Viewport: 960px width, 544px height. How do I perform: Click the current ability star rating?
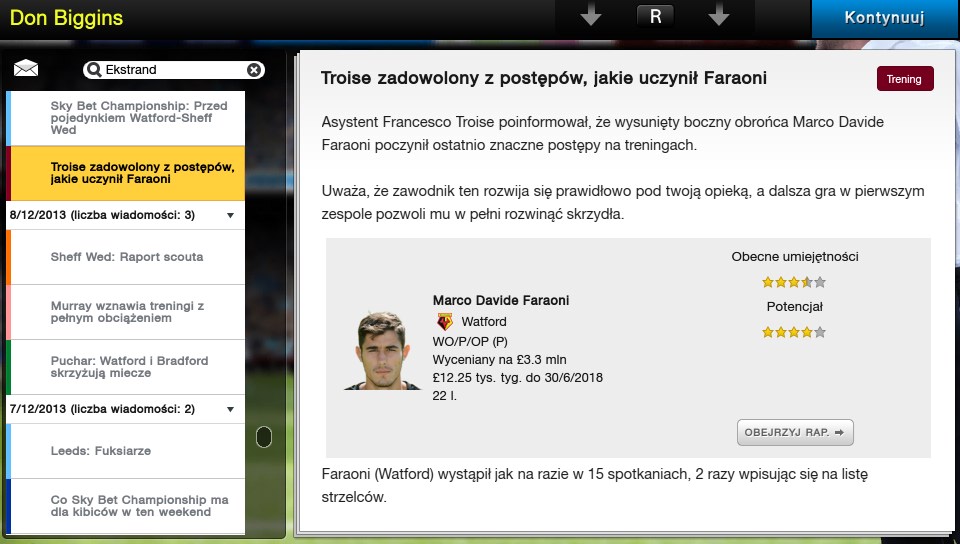coord(794,282)
